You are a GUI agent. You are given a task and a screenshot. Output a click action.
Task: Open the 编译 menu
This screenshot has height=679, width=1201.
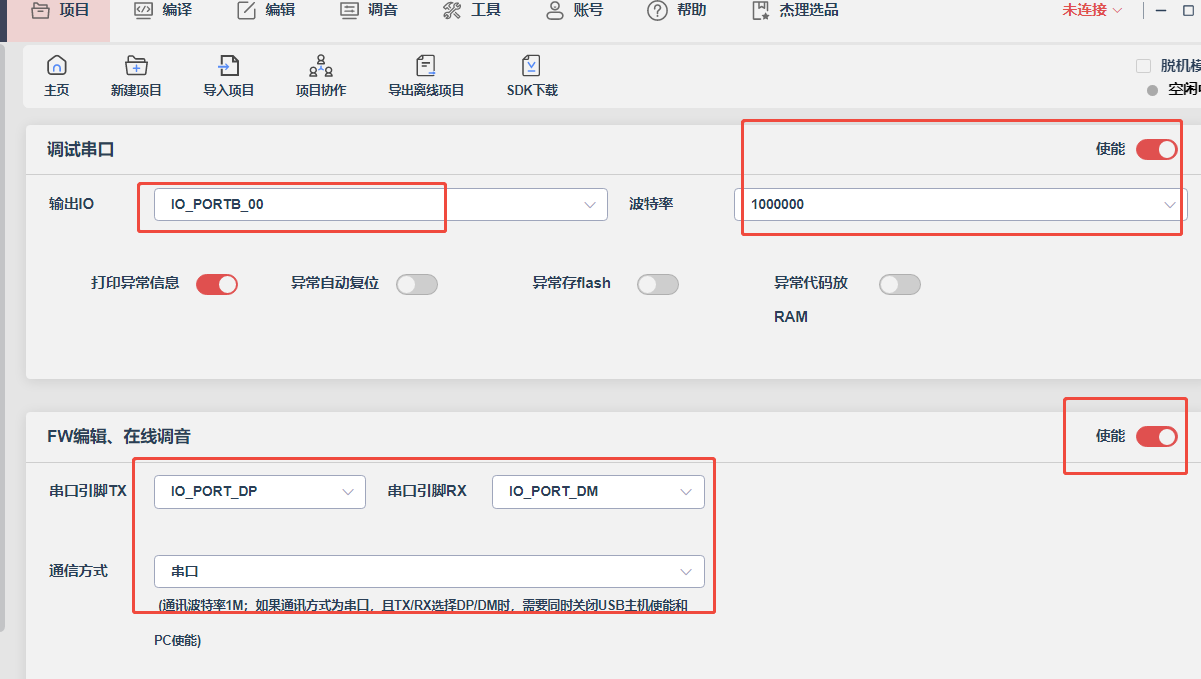point(163,11)
